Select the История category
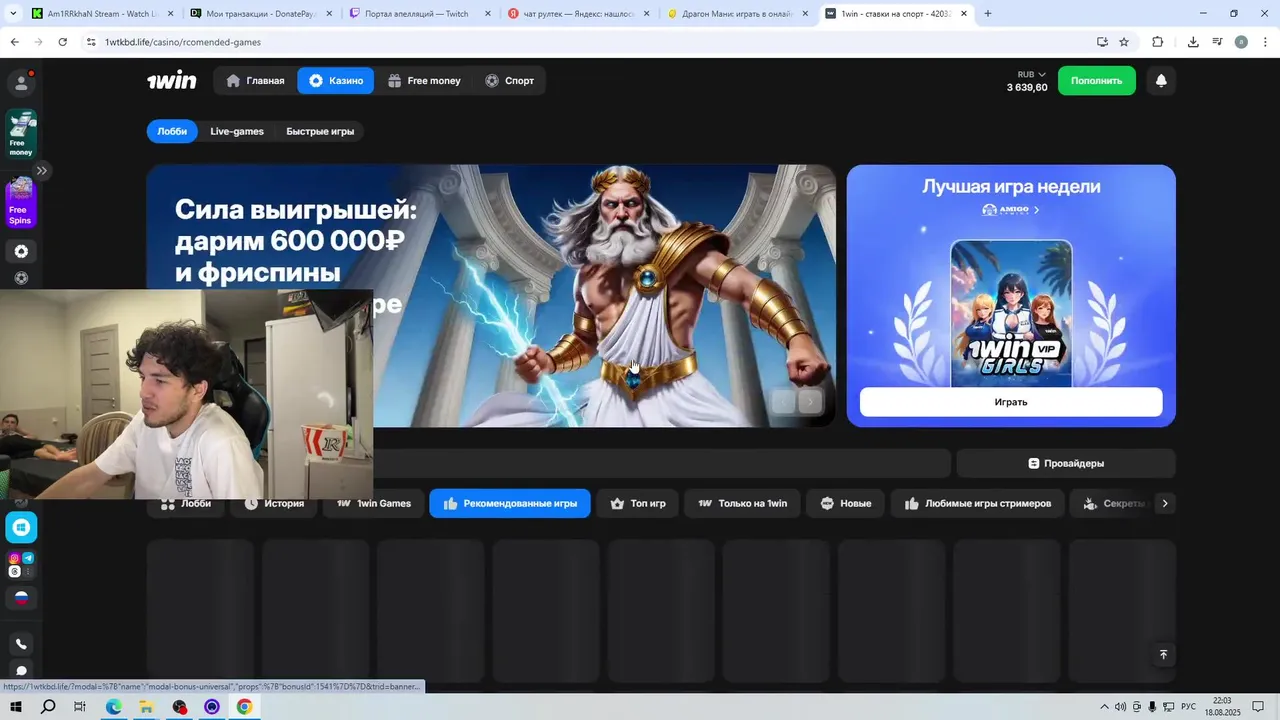The image size is (1280, 720). (275, 503)
